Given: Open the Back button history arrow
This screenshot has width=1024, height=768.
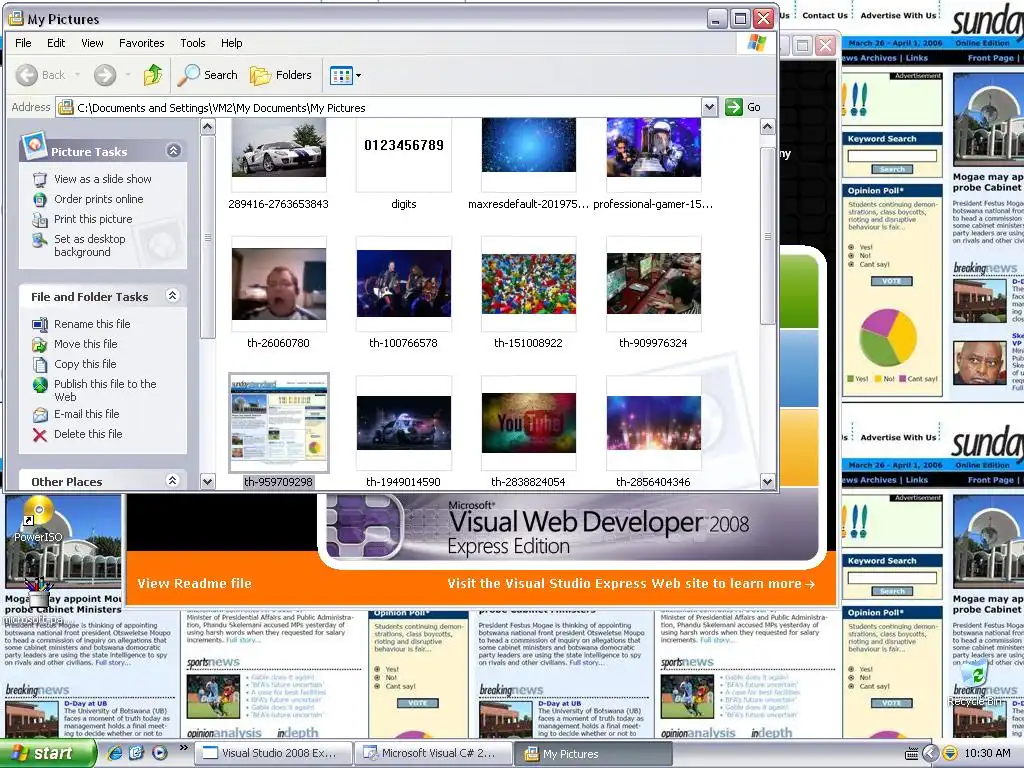Looking at the screenshot, I should pyautogui.click(x=78, y=75).
